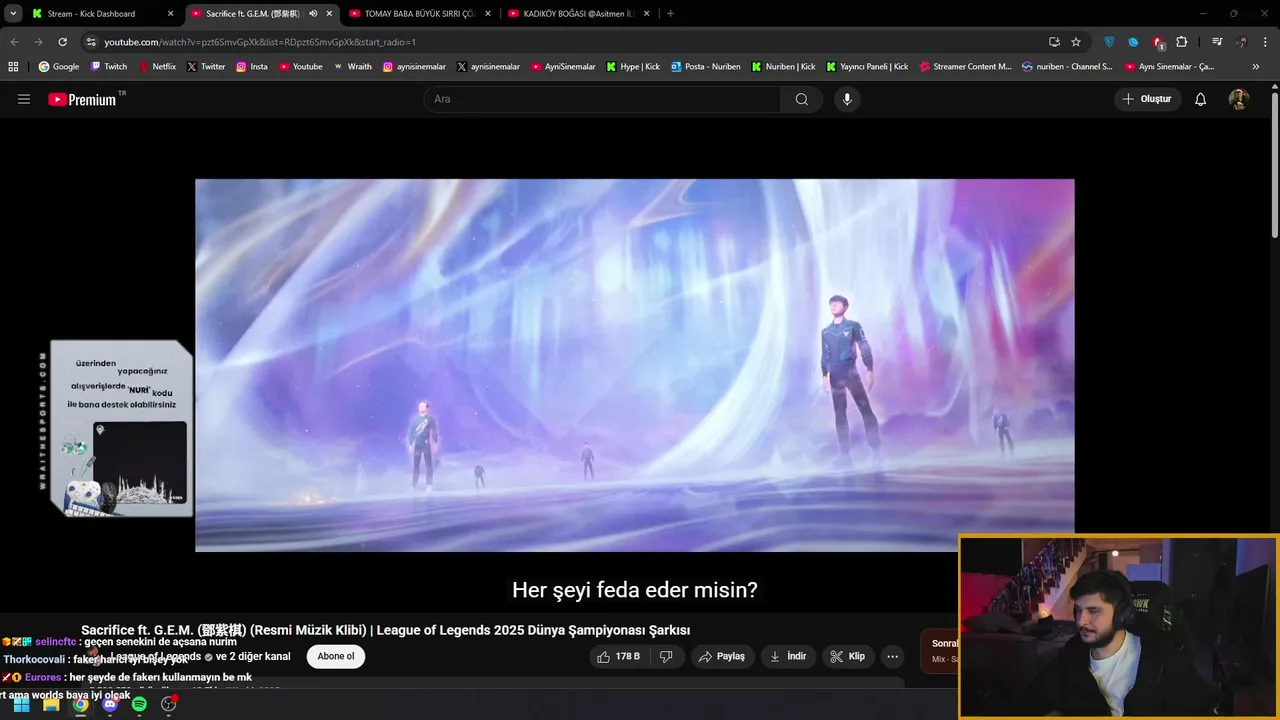Open Windows Start menu
This screenshot has width=1280, height=720.
pyautogui.click(x=21, y=704)
